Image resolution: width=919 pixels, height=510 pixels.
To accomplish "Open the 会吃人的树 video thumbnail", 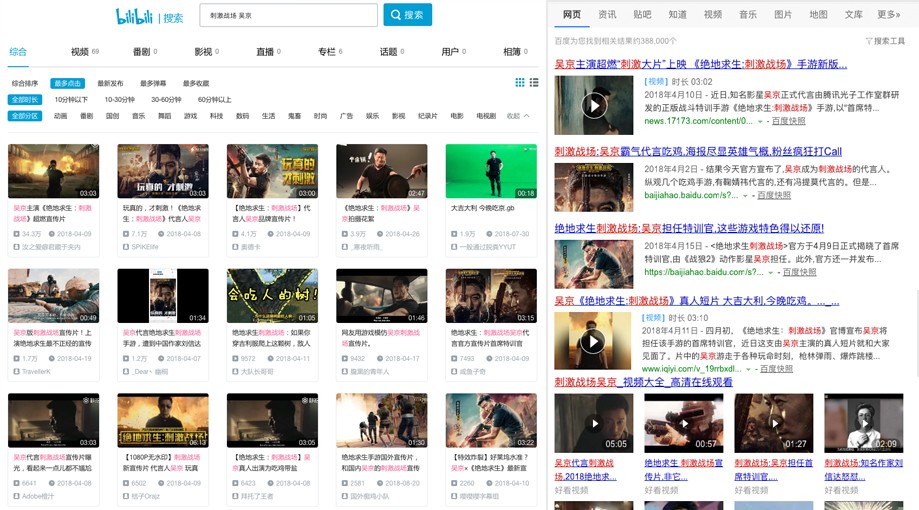I will (273, 296).
